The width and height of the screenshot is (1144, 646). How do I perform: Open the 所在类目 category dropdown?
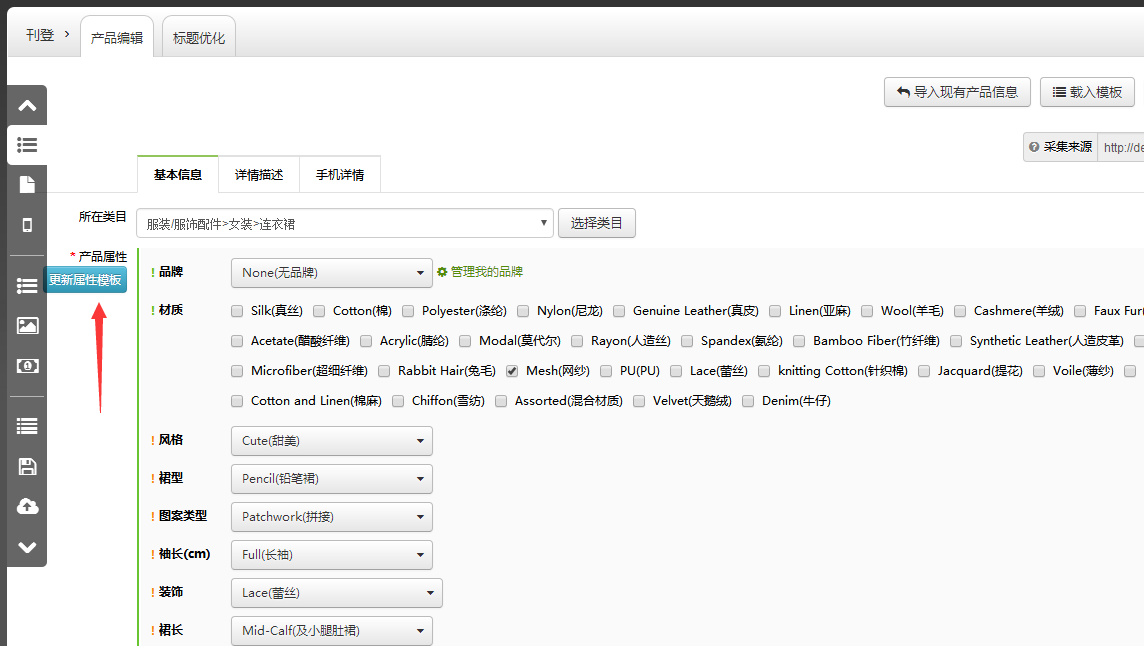(x=344, y=223)
